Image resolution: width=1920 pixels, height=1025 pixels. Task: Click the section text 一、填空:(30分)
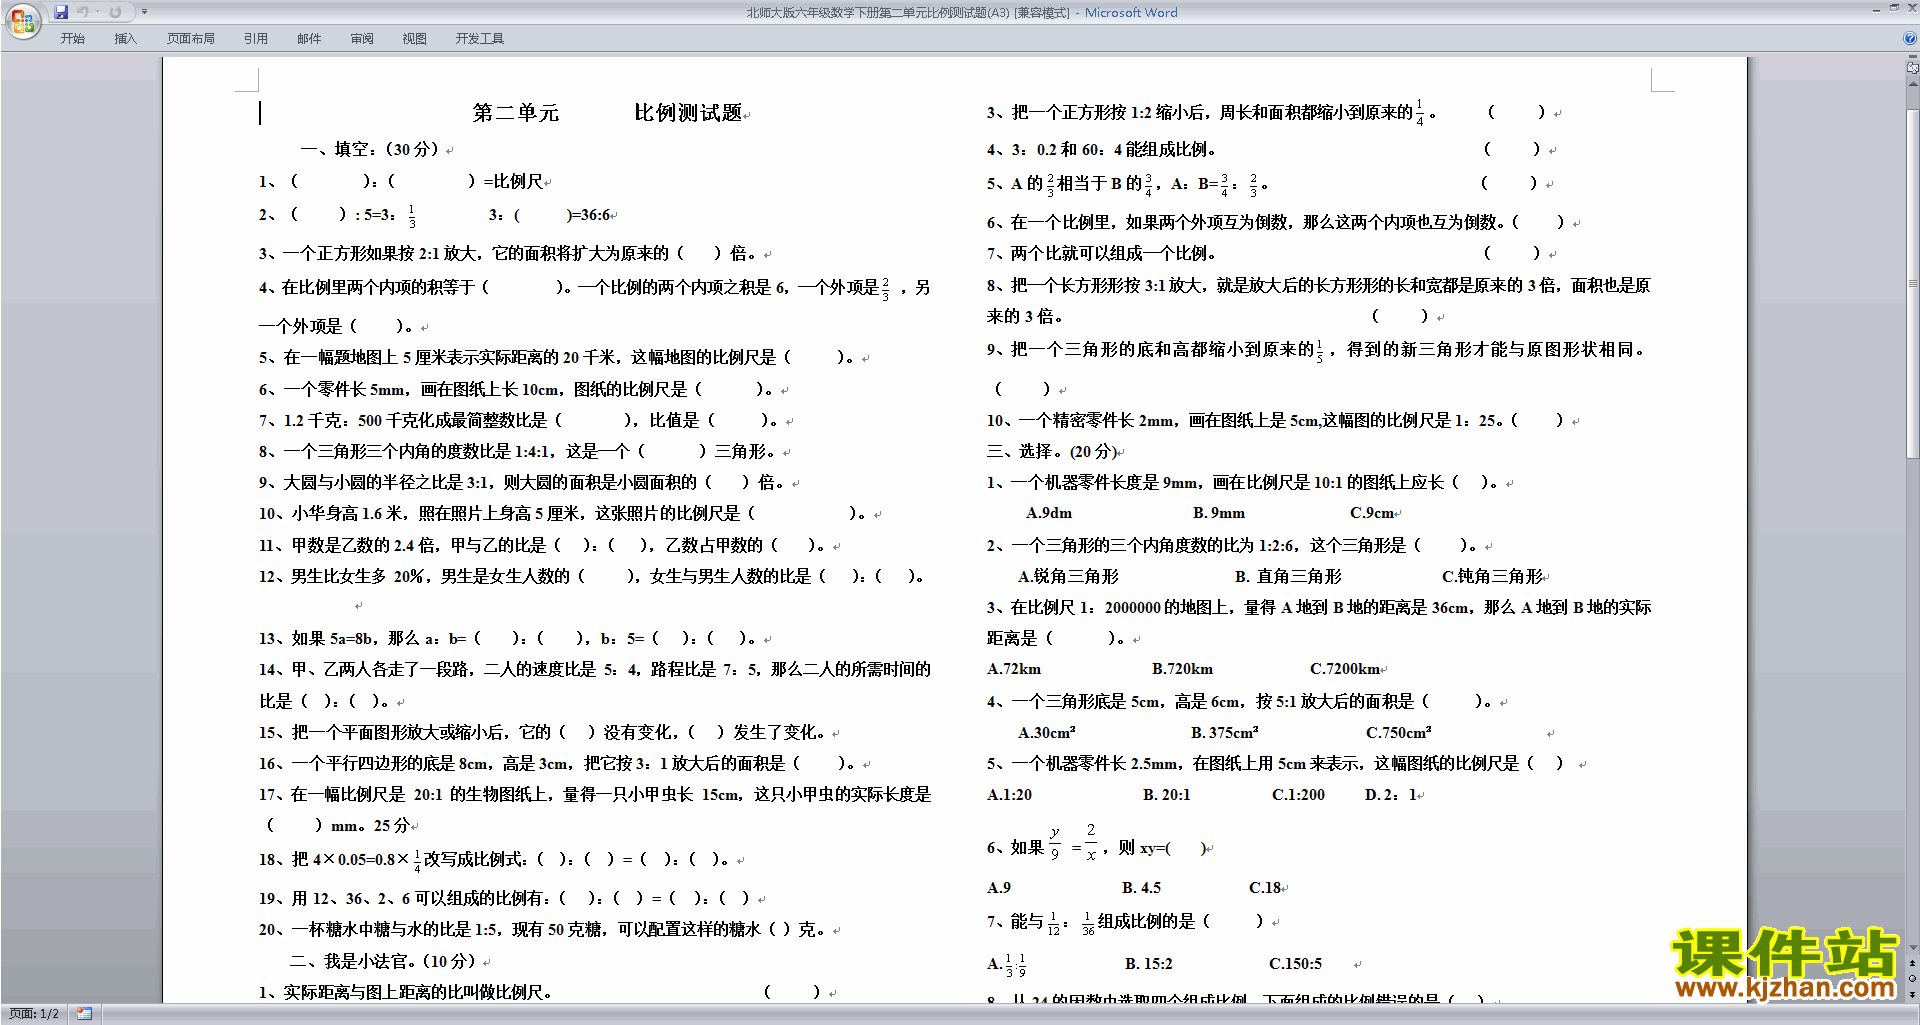point(370,149)
